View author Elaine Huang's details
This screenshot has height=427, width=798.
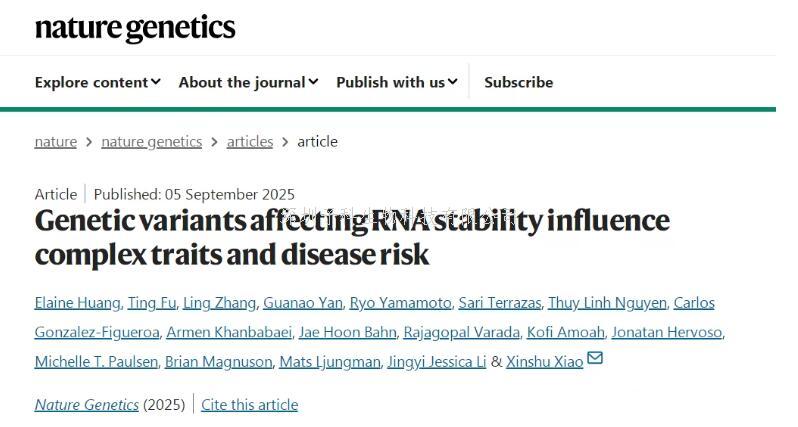[78, 302]
